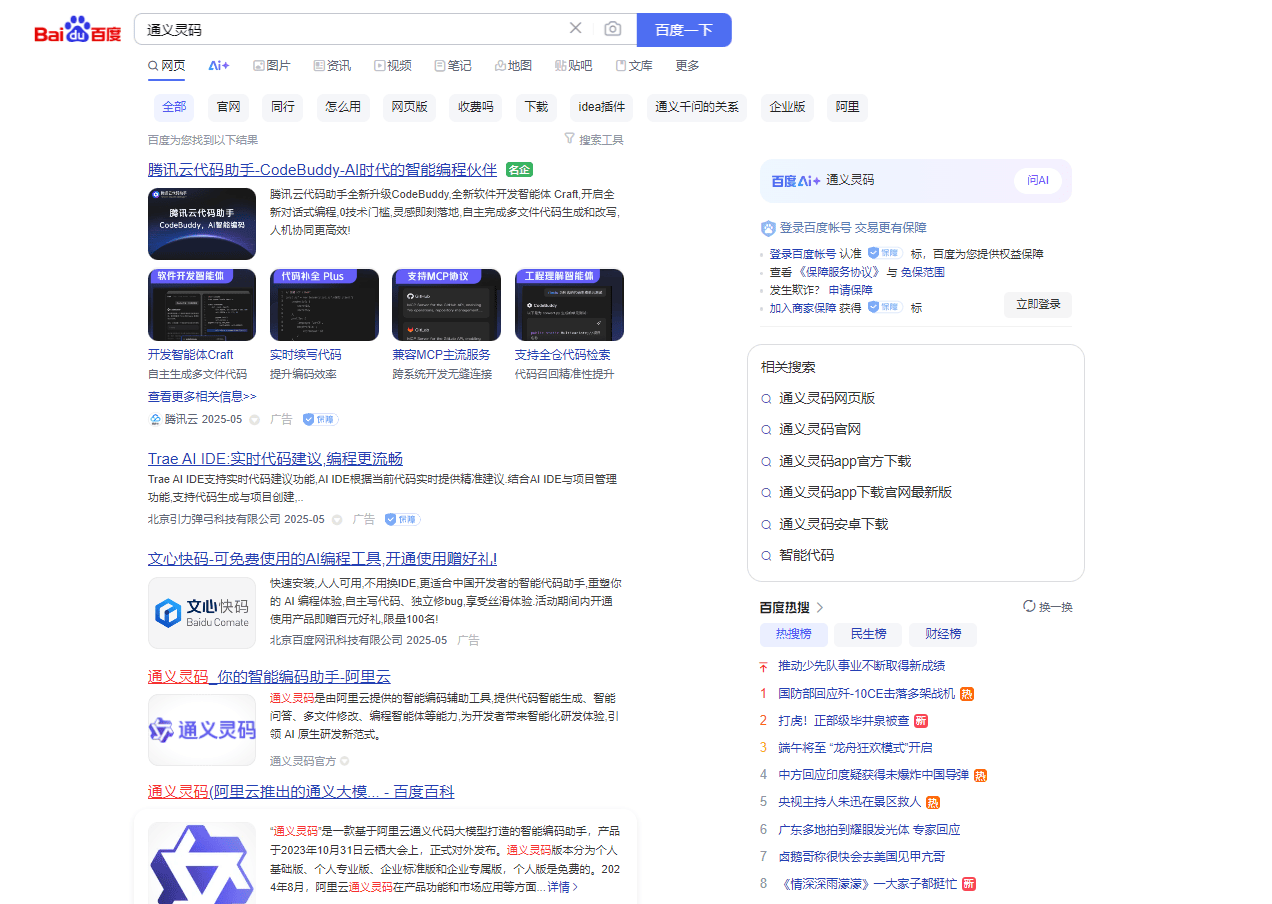This screenshot has height=904, width=1272.
Task: Select the idea插件 filter chip
Action: [602, 107]
